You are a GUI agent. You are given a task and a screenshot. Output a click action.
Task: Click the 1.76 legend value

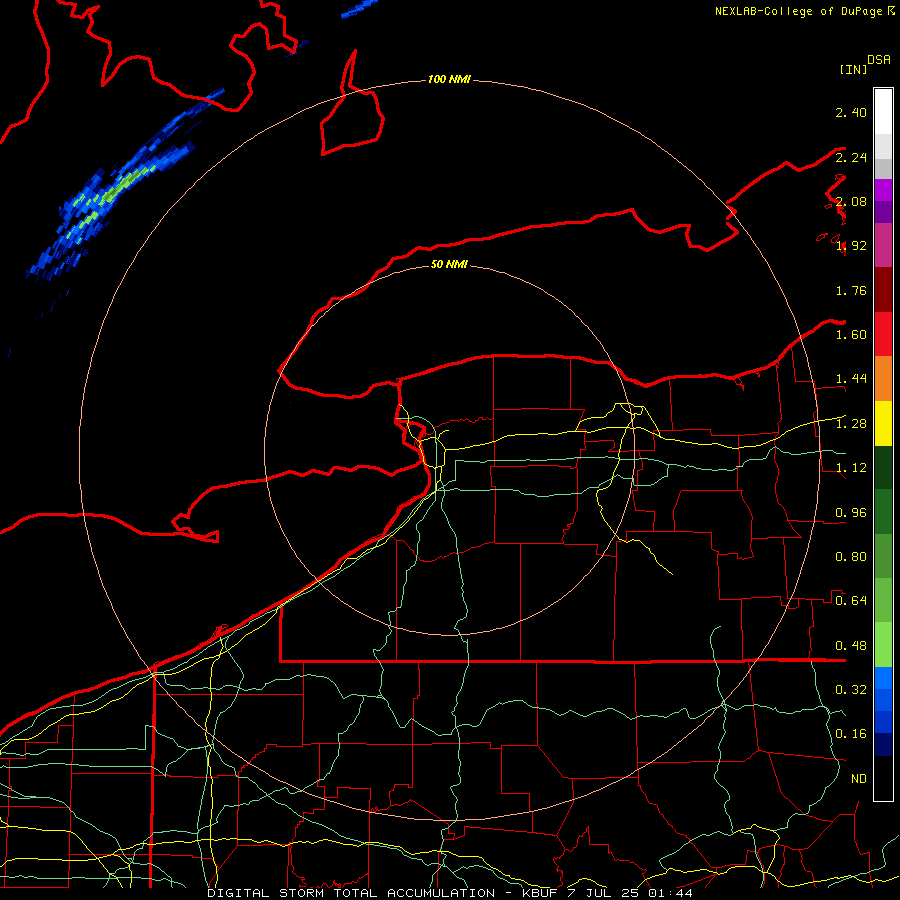pyautogui.click(x=851, y=290)
